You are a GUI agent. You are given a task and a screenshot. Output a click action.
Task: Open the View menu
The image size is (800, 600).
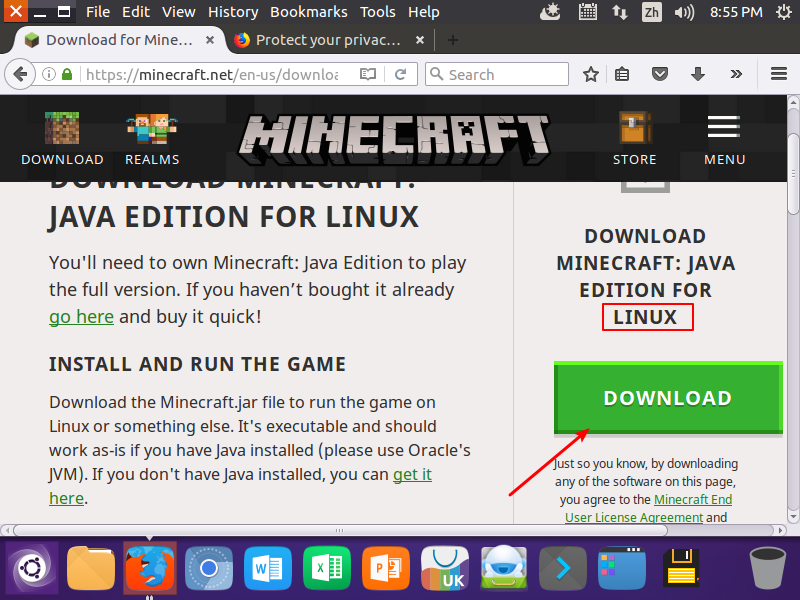coord(179,12)
